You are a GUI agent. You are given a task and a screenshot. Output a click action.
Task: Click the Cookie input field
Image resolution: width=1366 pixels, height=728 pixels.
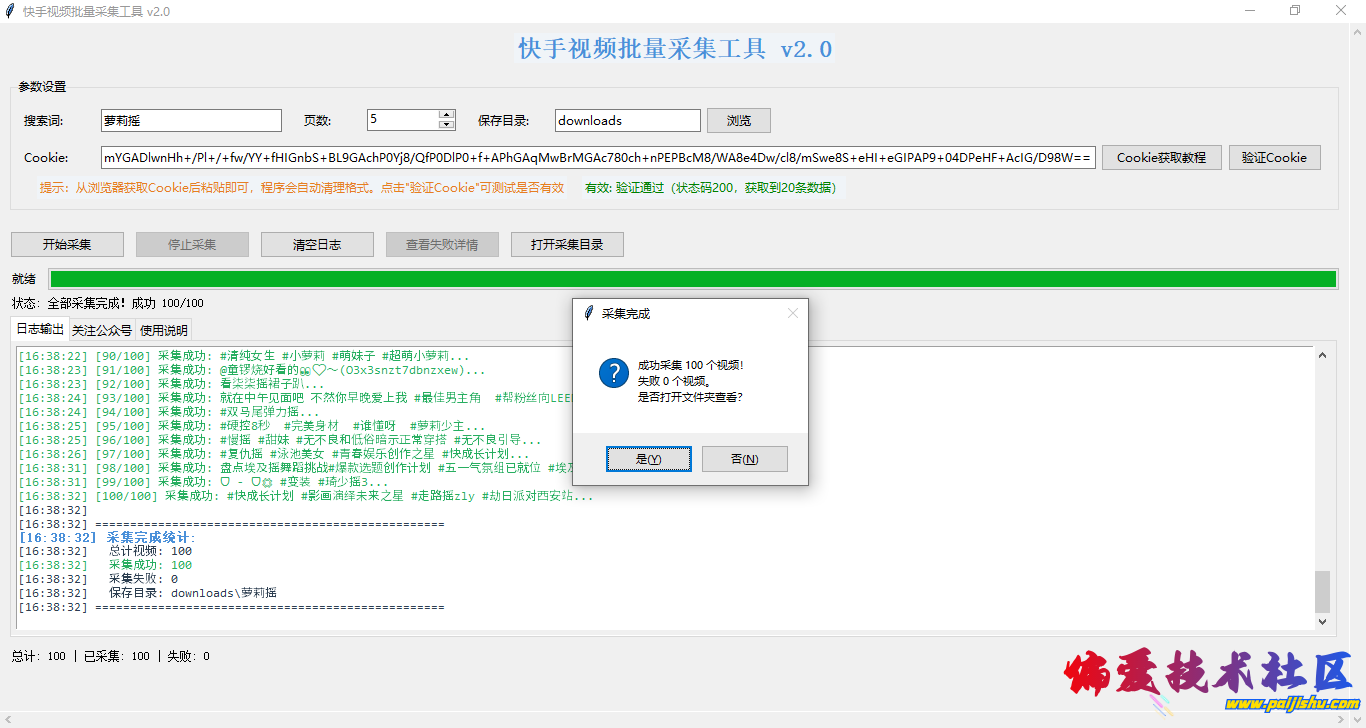(x=598, y=157)
